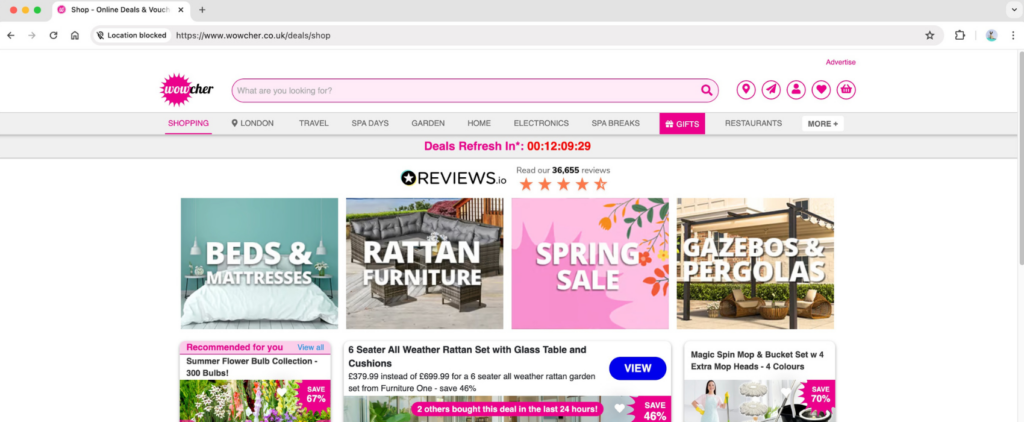The height and width of the screenshot is (422, 1024).
Task: Click the 36,655 reviews text
Action: pos(563,170)
